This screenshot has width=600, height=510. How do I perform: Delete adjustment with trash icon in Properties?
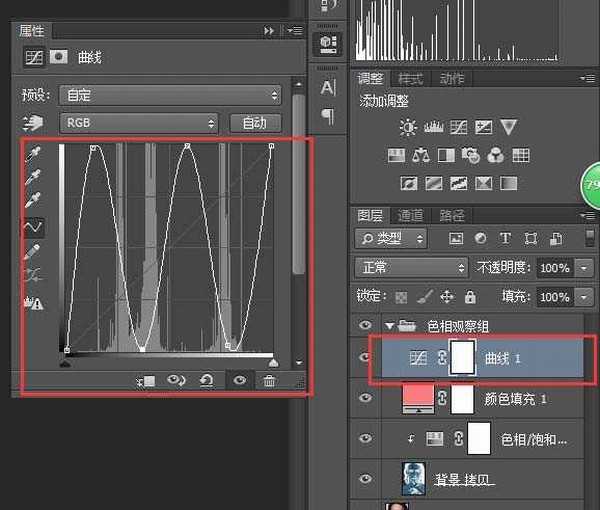(x=269, y=381)
